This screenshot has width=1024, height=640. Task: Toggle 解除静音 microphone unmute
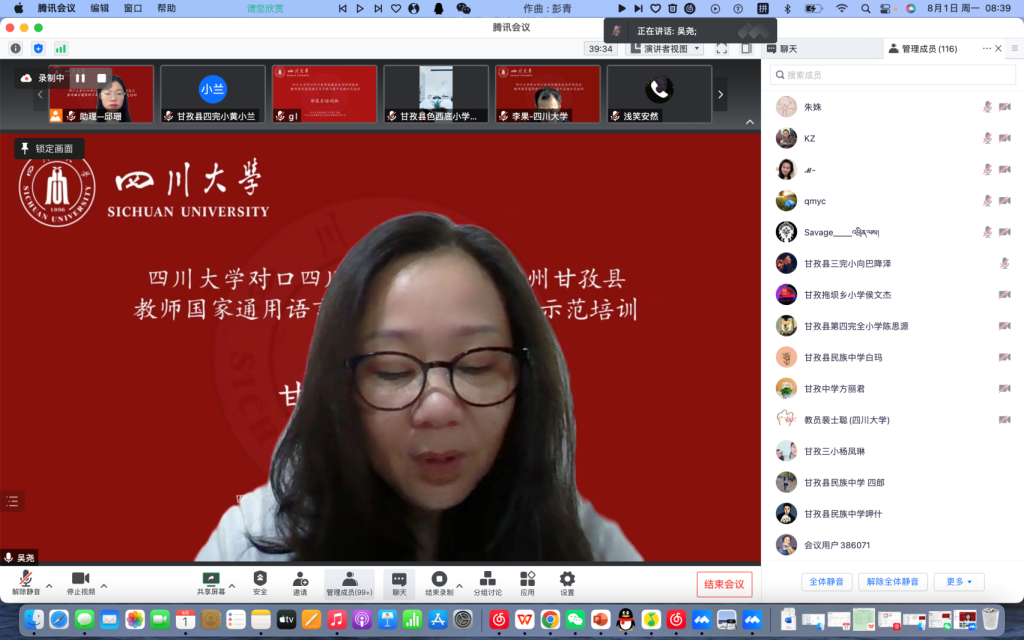click(26, 579)
